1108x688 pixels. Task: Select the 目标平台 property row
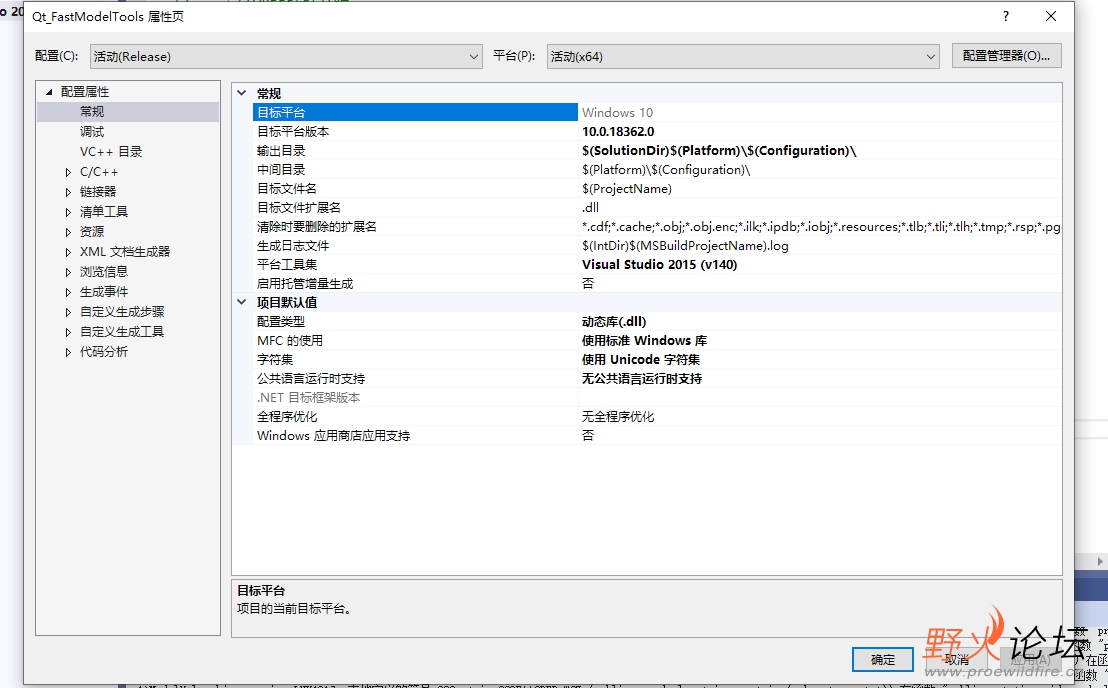(x=656, y=112)
